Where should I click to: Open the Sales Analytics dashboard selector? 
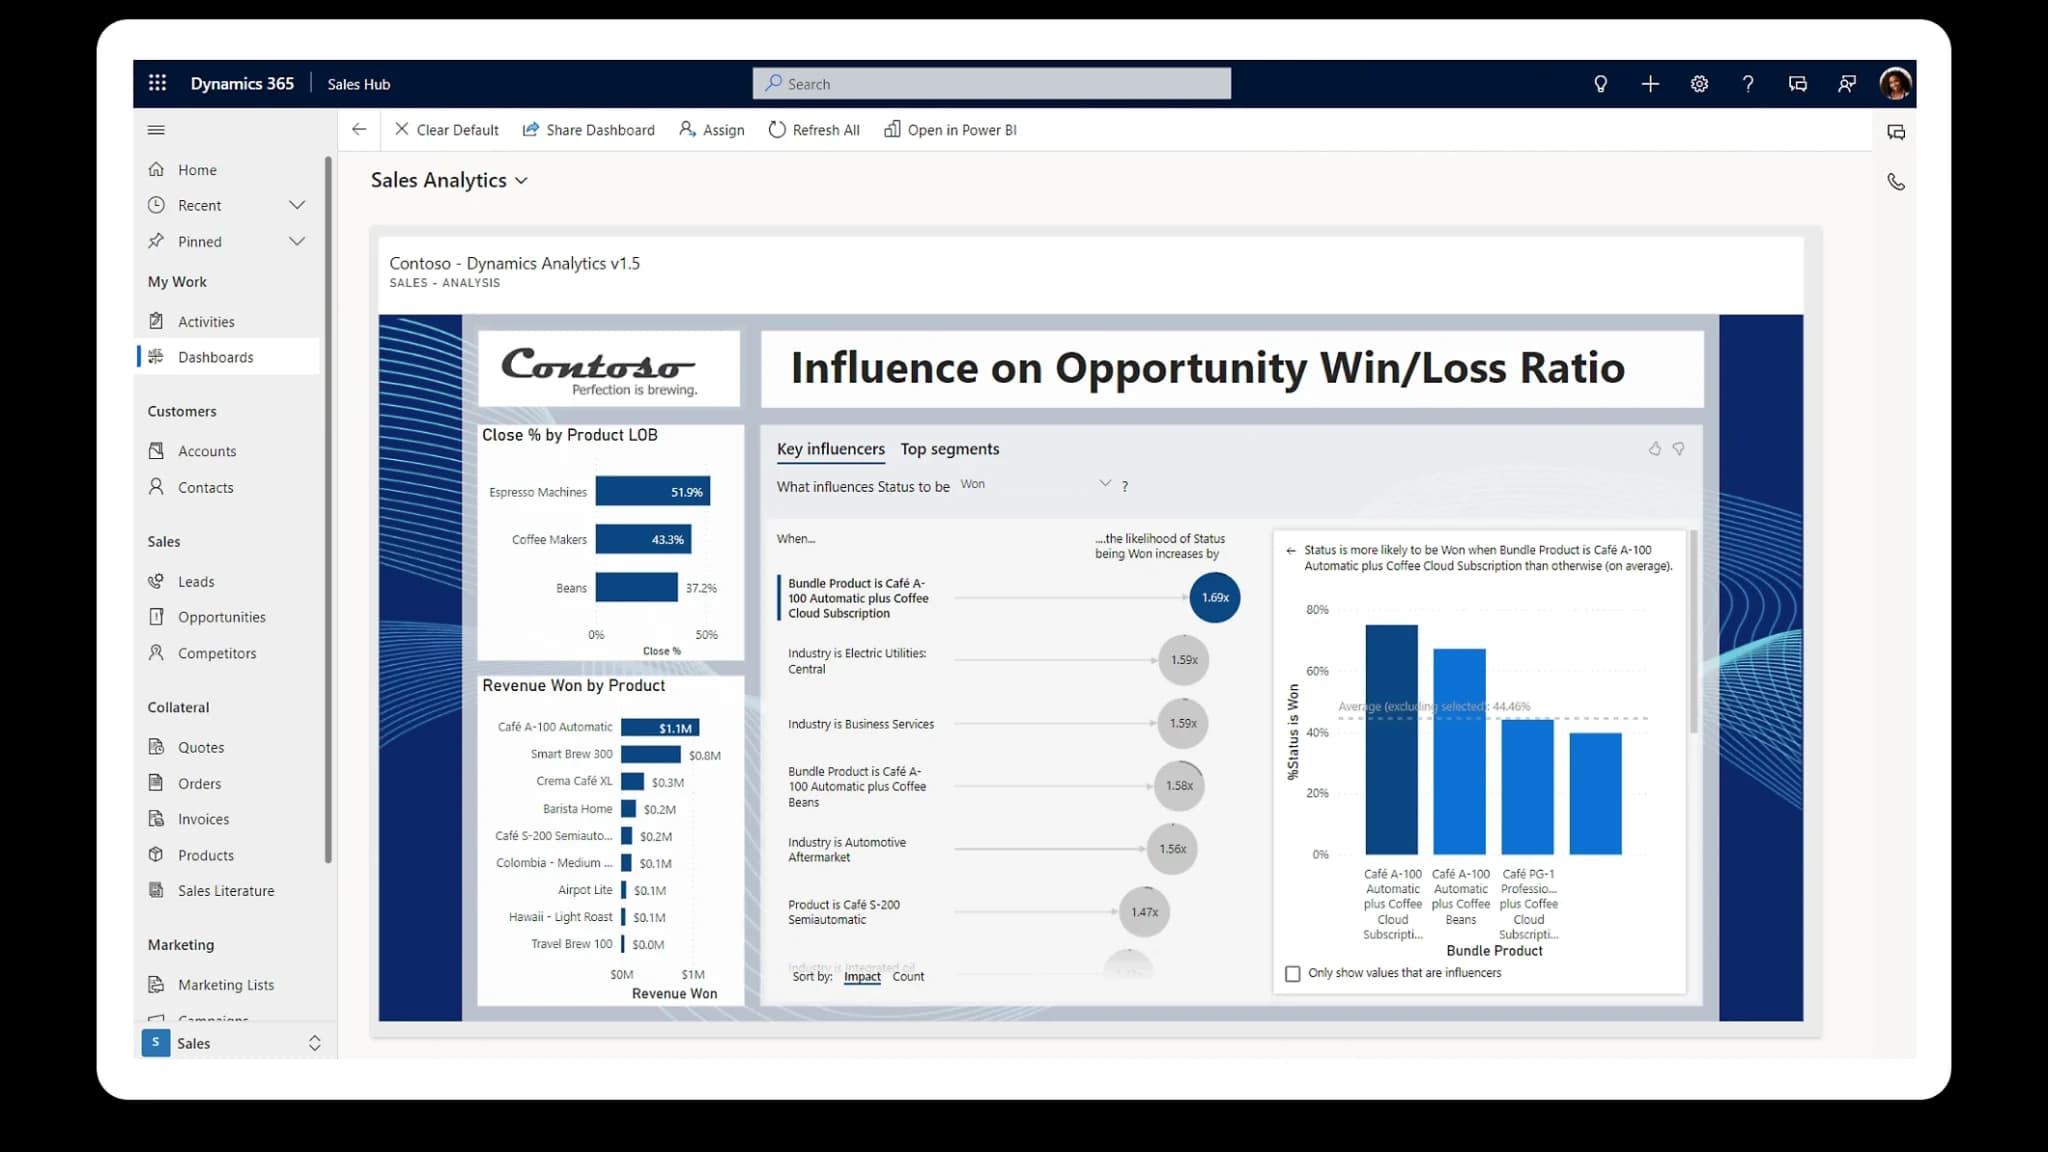click(449, 180)
